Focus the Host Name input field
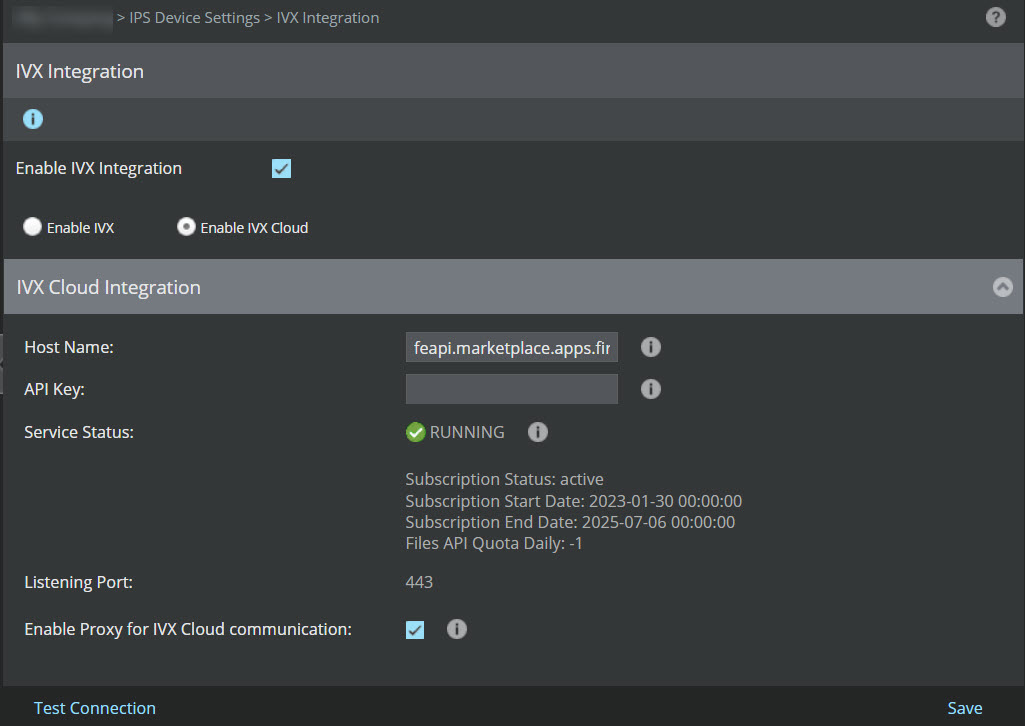1025x726 pixels. click(x=511, y=347)
